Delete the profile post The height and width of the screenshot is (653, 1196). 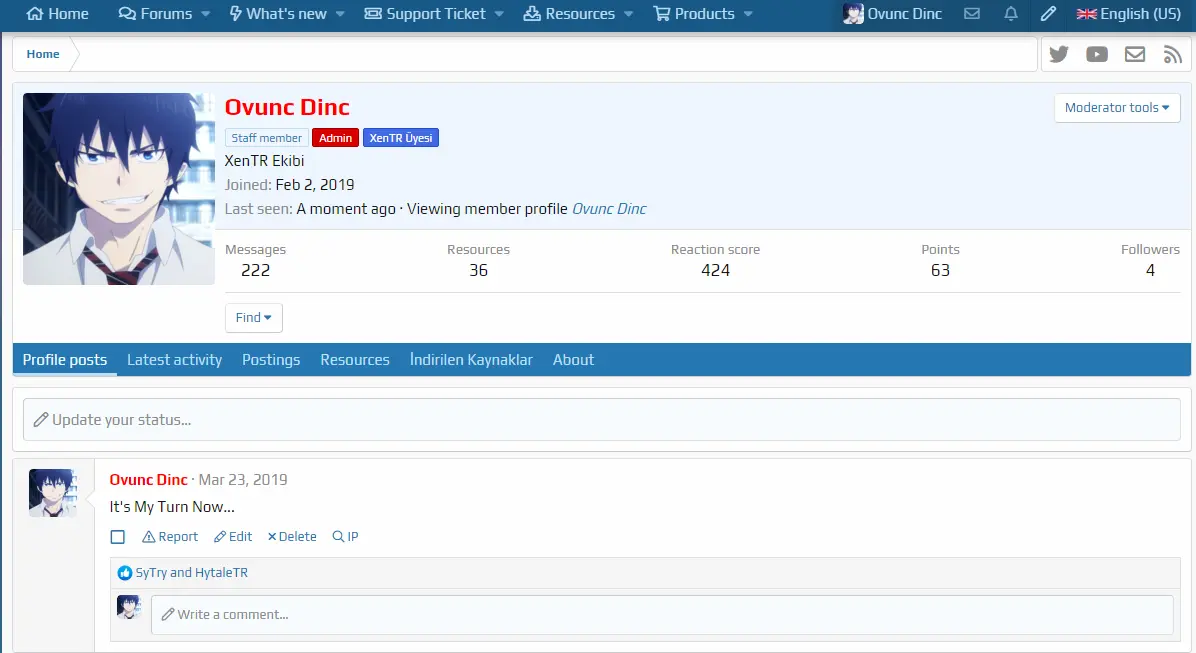[292, 537]
